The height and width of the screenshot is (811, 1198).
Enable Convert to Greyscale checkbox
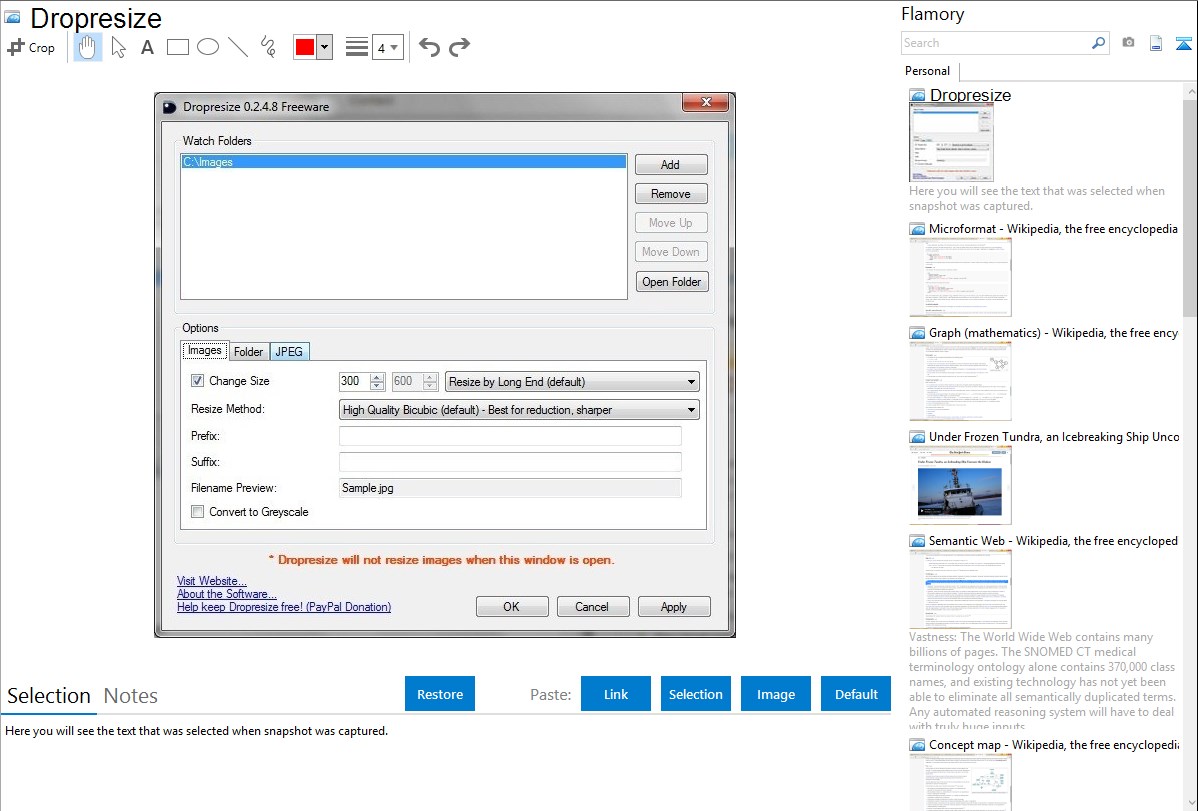pos(197,512)
